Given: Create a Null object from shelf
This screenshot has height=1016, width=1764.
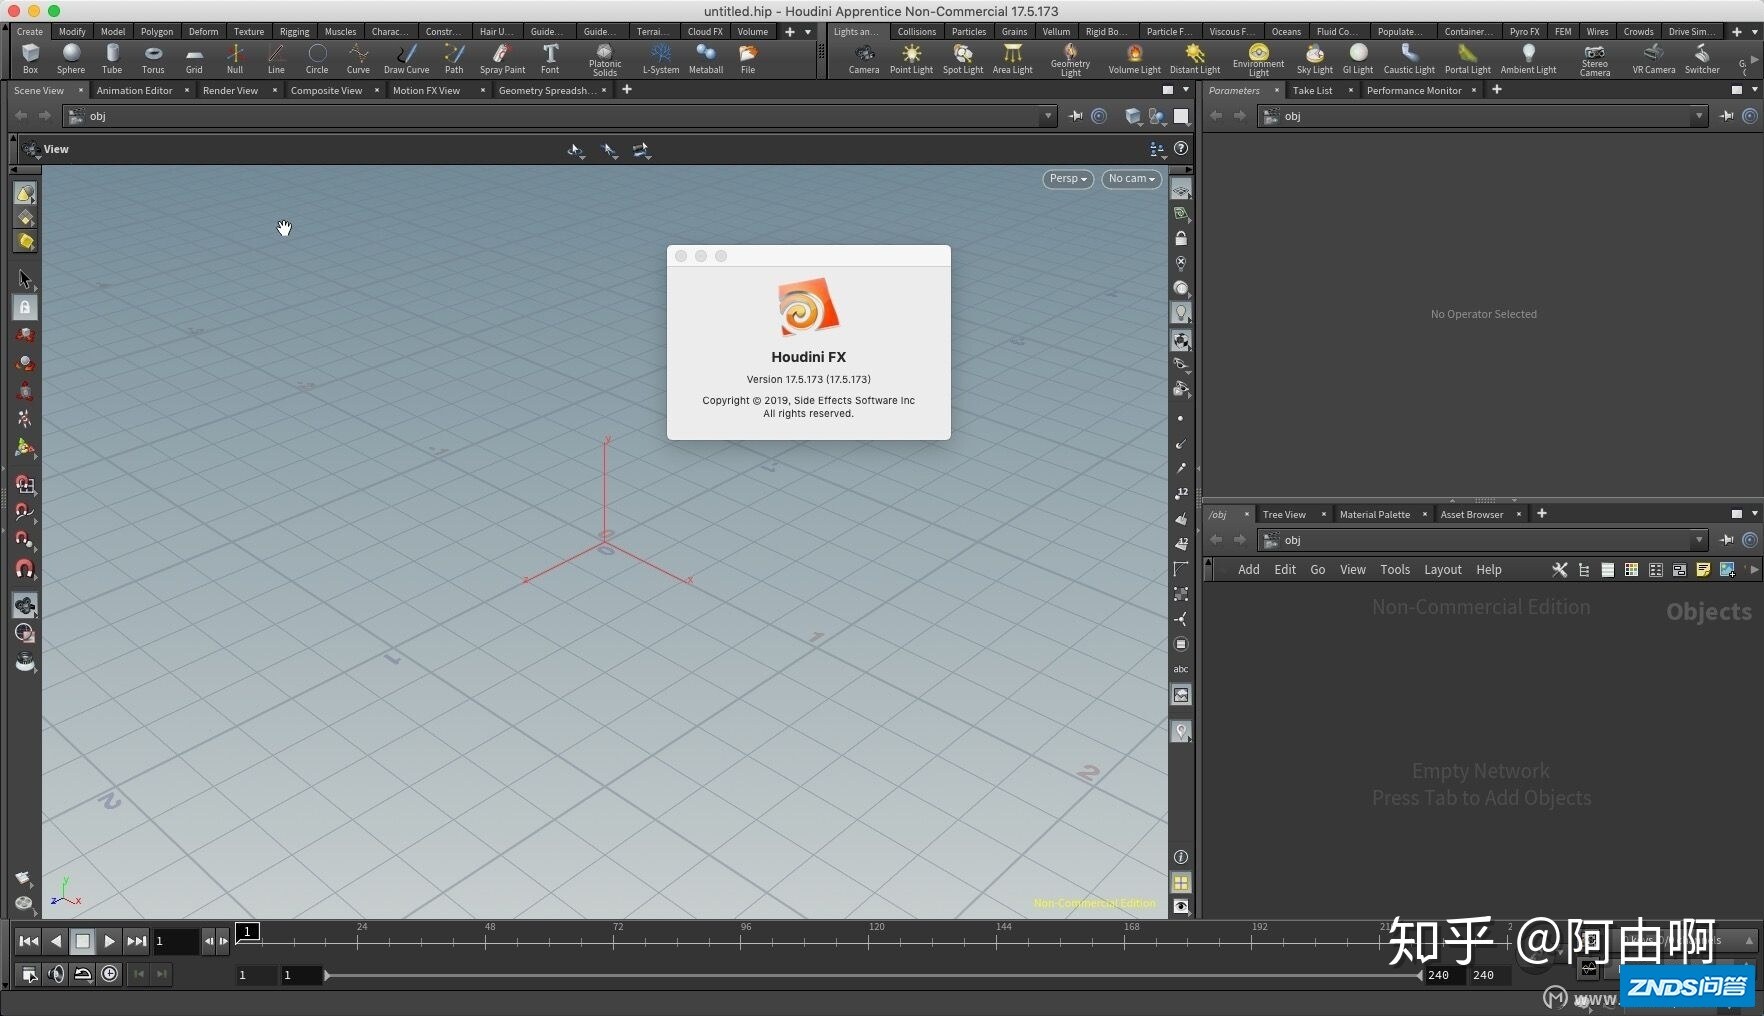Looking at the screenshot, I should coord(235,58).
